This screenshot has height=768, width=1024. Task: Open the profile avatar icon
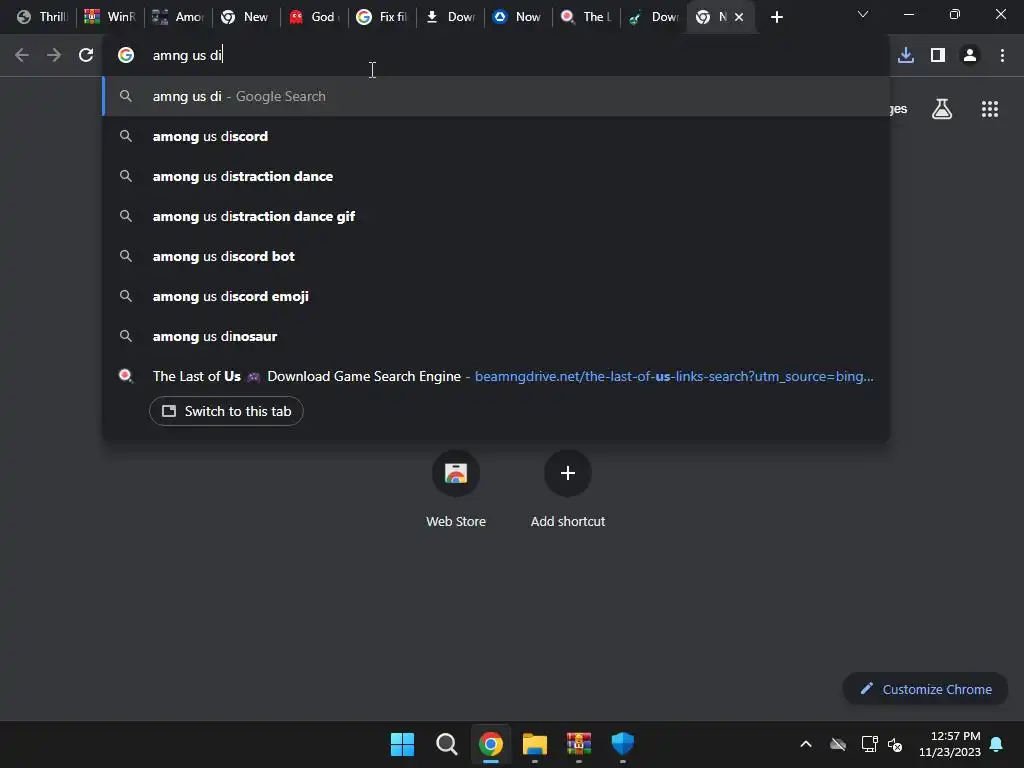[x=970, y=56]
